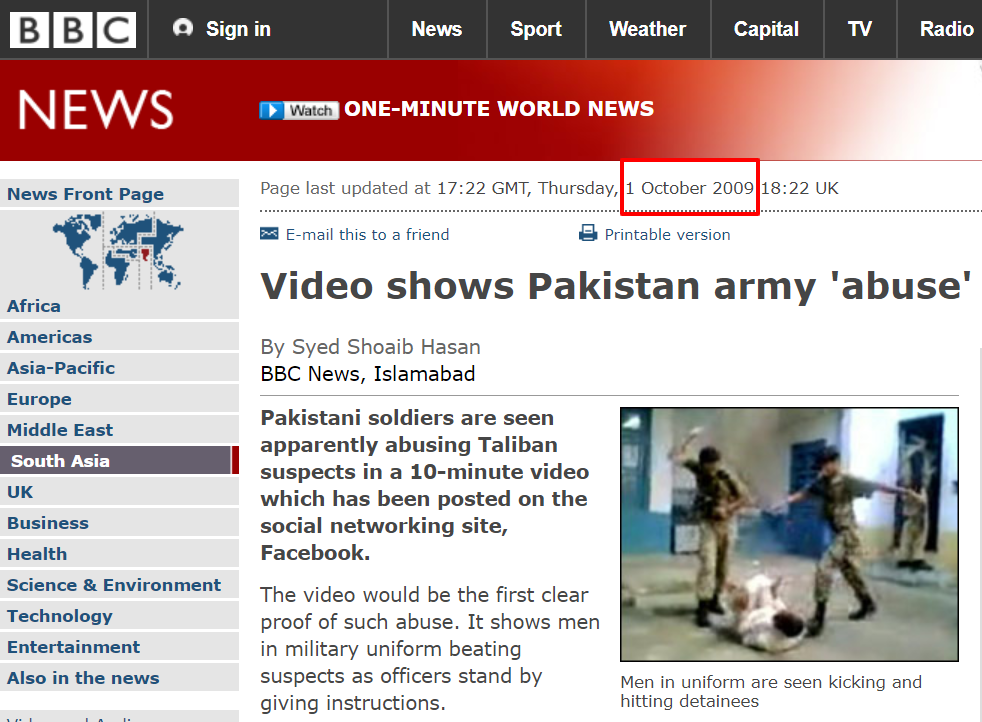Click Printable version link
Image resolution: width=982 pixels, height=722 pixels.
pyautogui.click(x=667, y=235)
